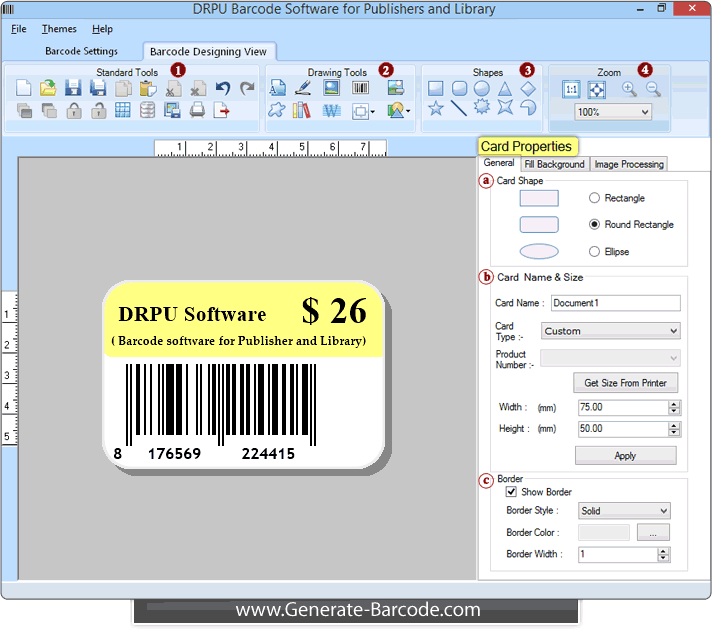The height and width of the screenshot is (629, 712).
Task: Draw a triangle shape
Action: coord(504,88)
